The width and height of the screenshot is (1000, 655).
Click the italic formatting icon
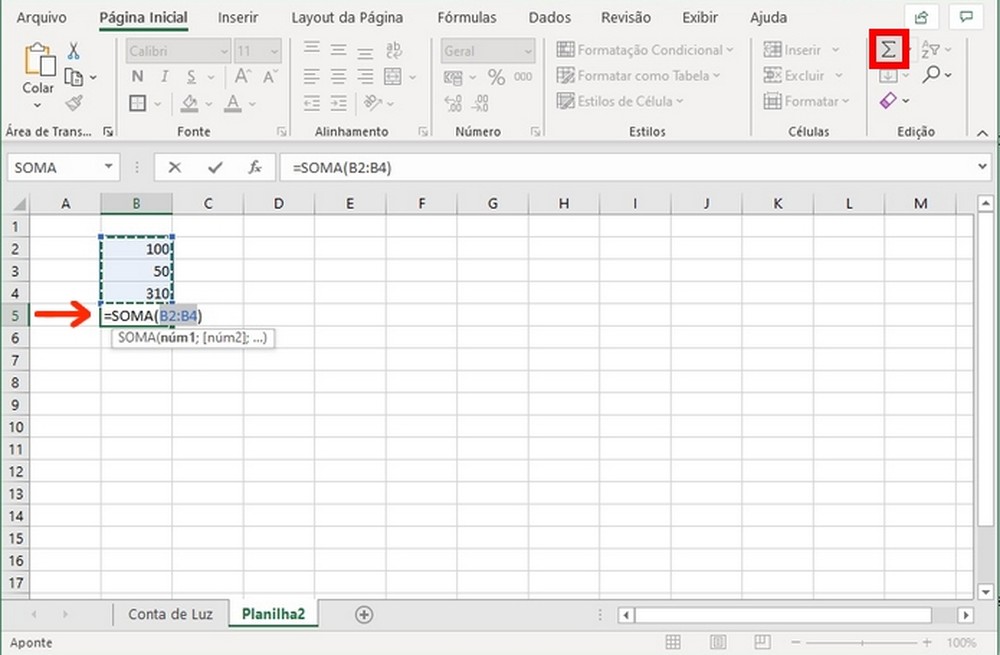[x=163, y=76]
